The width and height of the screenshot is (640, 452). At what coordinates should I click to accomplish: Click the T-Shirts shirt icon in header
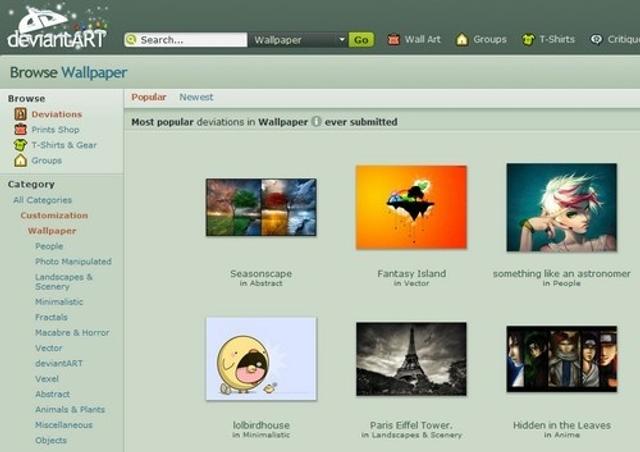(528, 40)
